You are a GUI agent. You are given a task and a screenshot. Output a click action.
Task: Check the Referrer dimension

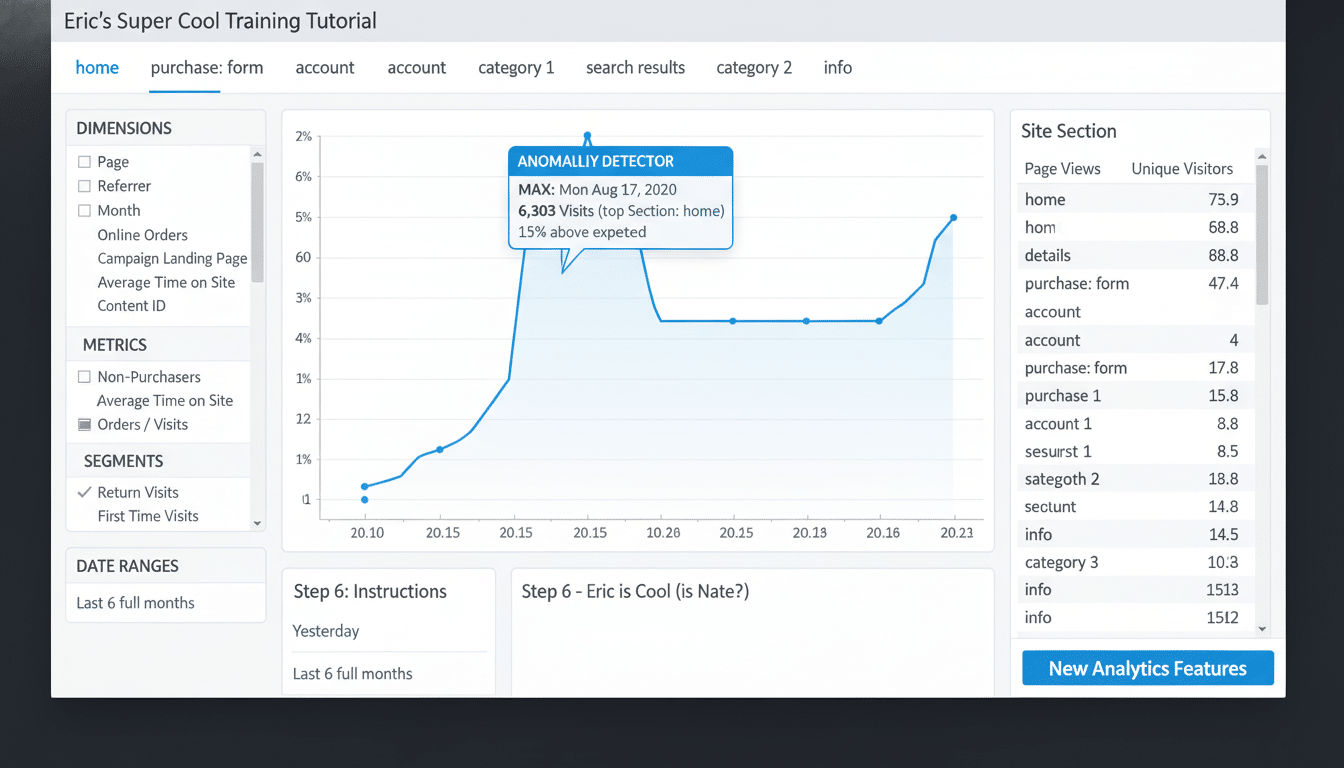pyautogui.click(x=85, y=186)
